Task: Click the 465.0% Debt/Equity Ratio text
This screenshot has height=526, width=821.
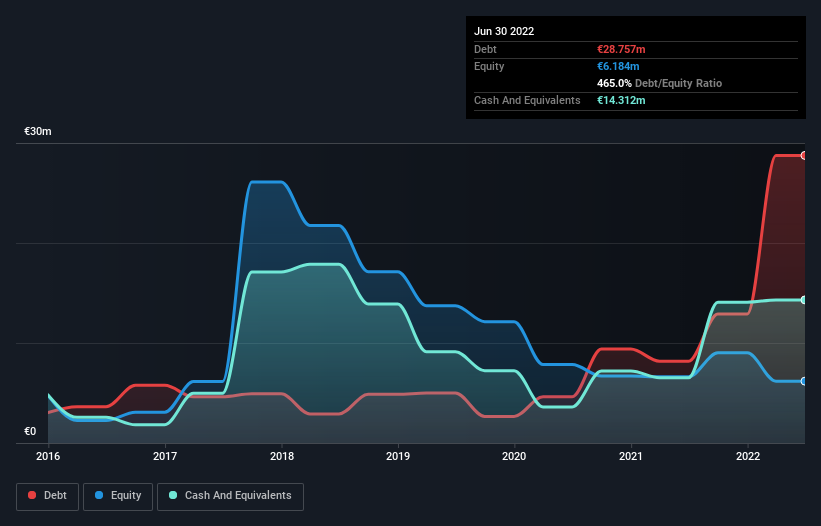Action: pos(659,83)
